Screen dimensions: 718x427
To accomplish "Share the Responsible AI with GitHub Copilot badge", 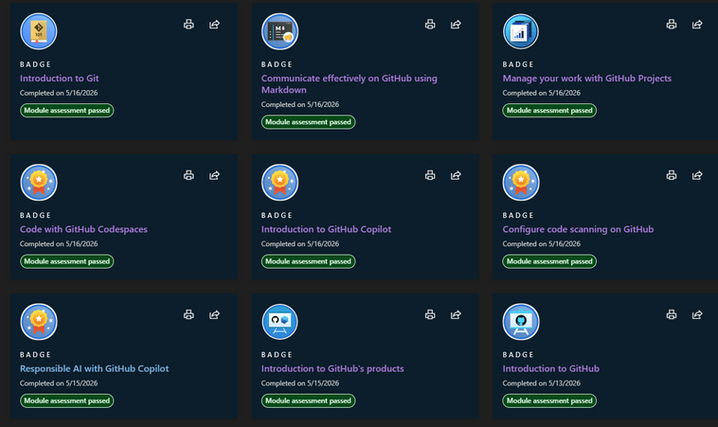I will click(x=214, y=314).
